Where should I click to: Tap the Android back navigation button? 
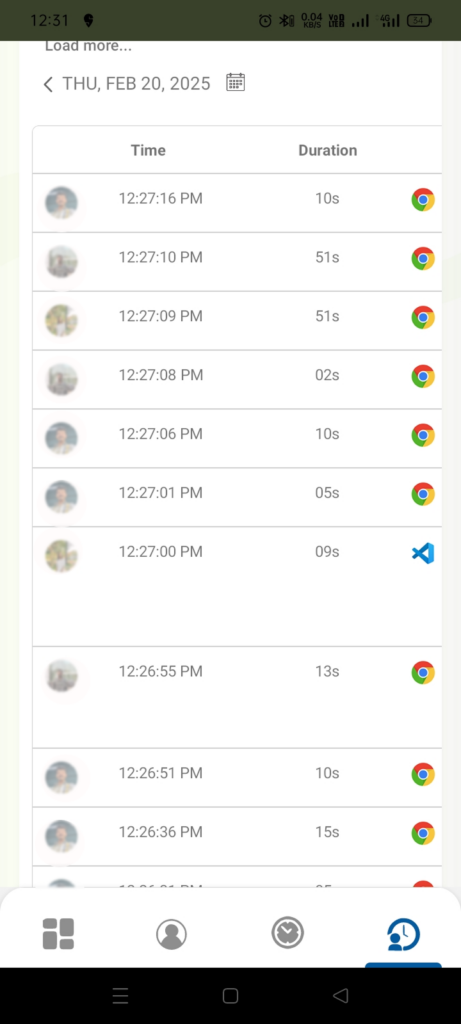(340, 995)
